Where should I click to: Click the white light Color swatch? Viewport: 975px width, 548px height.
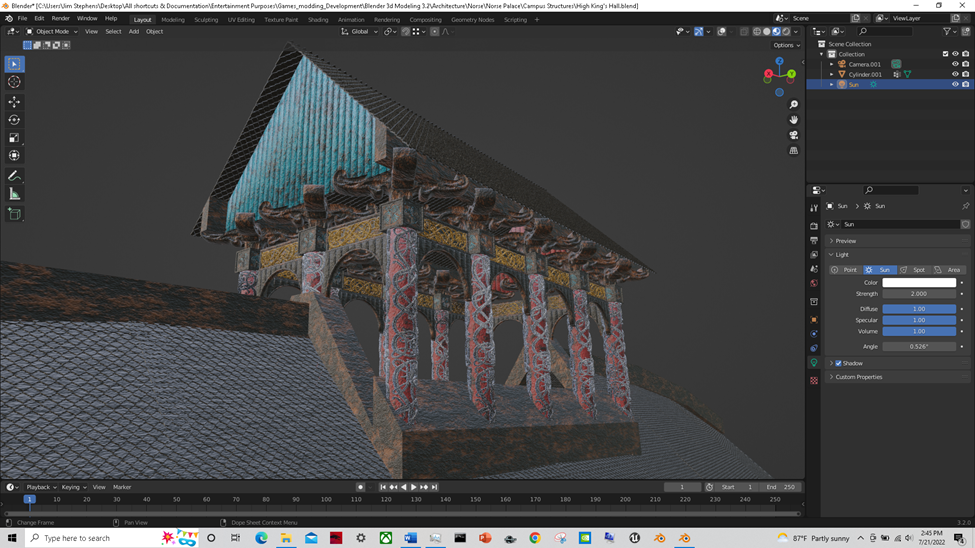(x=919, y=283)
